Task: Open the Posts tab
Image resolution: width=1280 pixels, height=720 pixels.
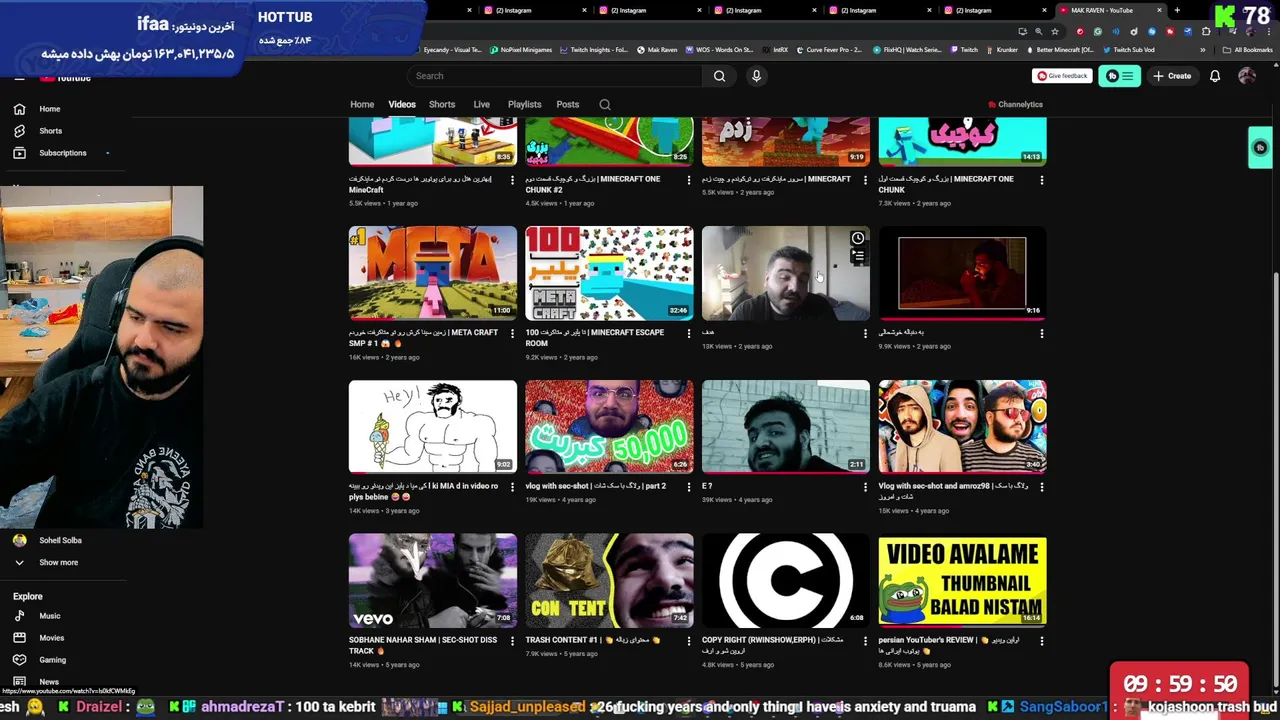Action: coord(568,104)
